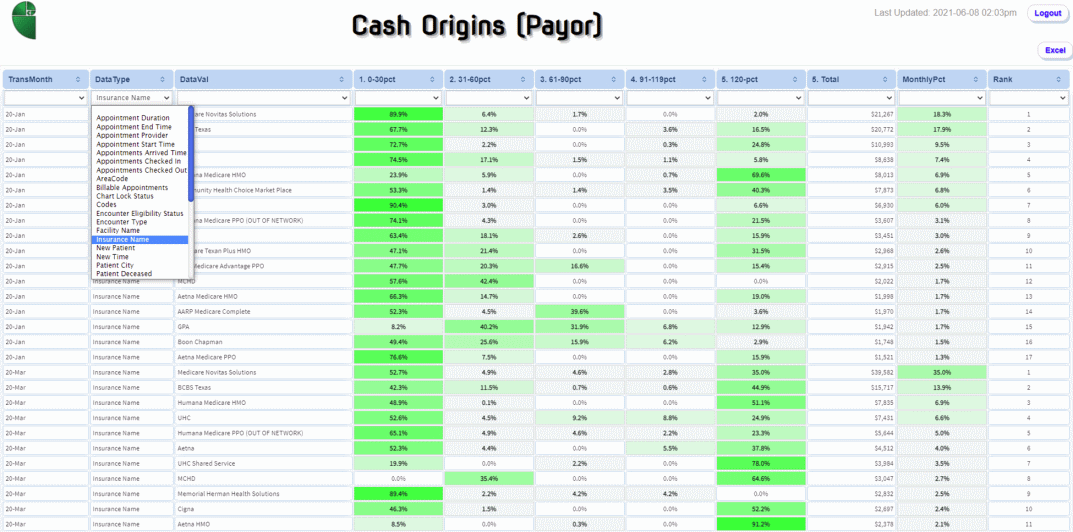Click the Cash Origins (Payor) title
This screenshot has width=1073, height=532.
coord(478,26)
